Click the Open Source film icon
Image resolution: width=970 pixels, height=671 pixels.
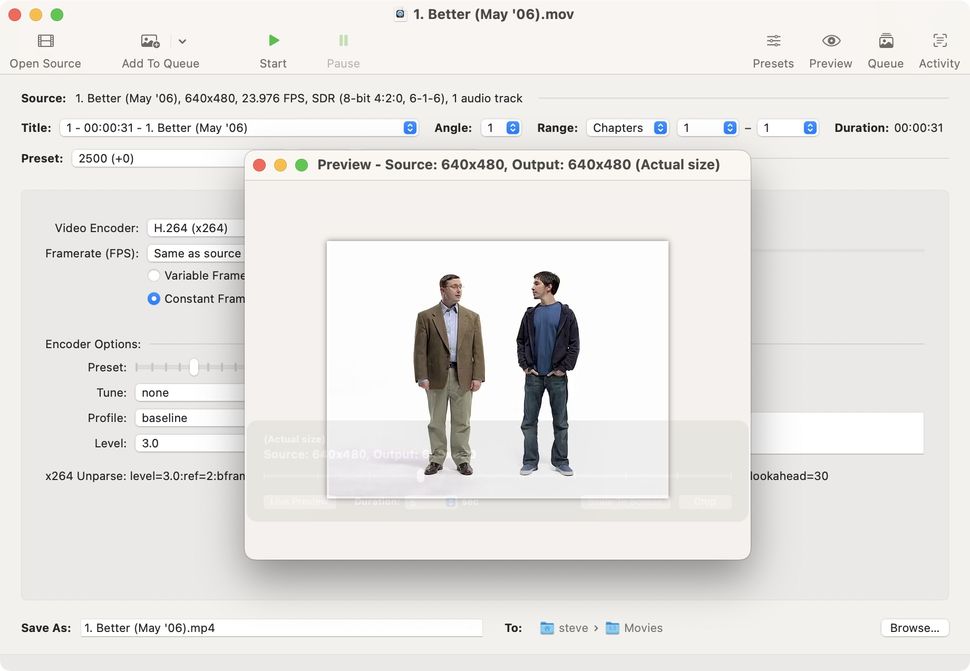(x=45, y=41)
